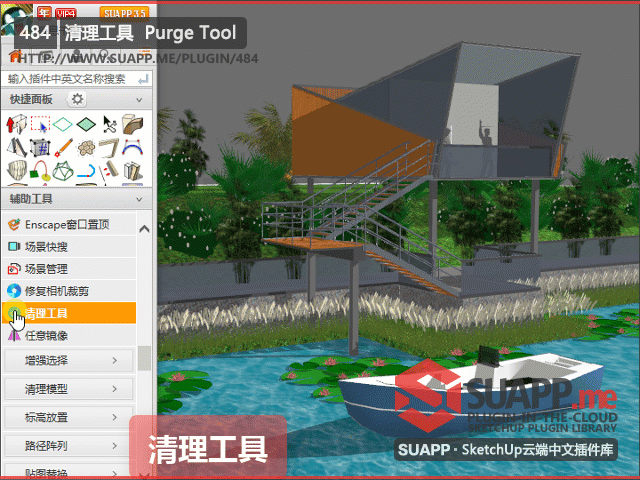
Task: Open quick panel settings gear
Action: [77, 99]
